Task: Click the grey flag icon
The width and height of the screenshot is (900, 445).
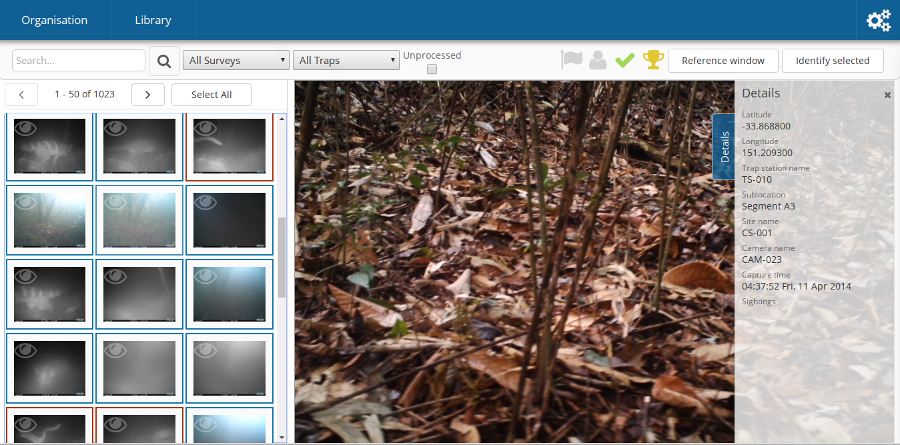Action: (572, 60)
